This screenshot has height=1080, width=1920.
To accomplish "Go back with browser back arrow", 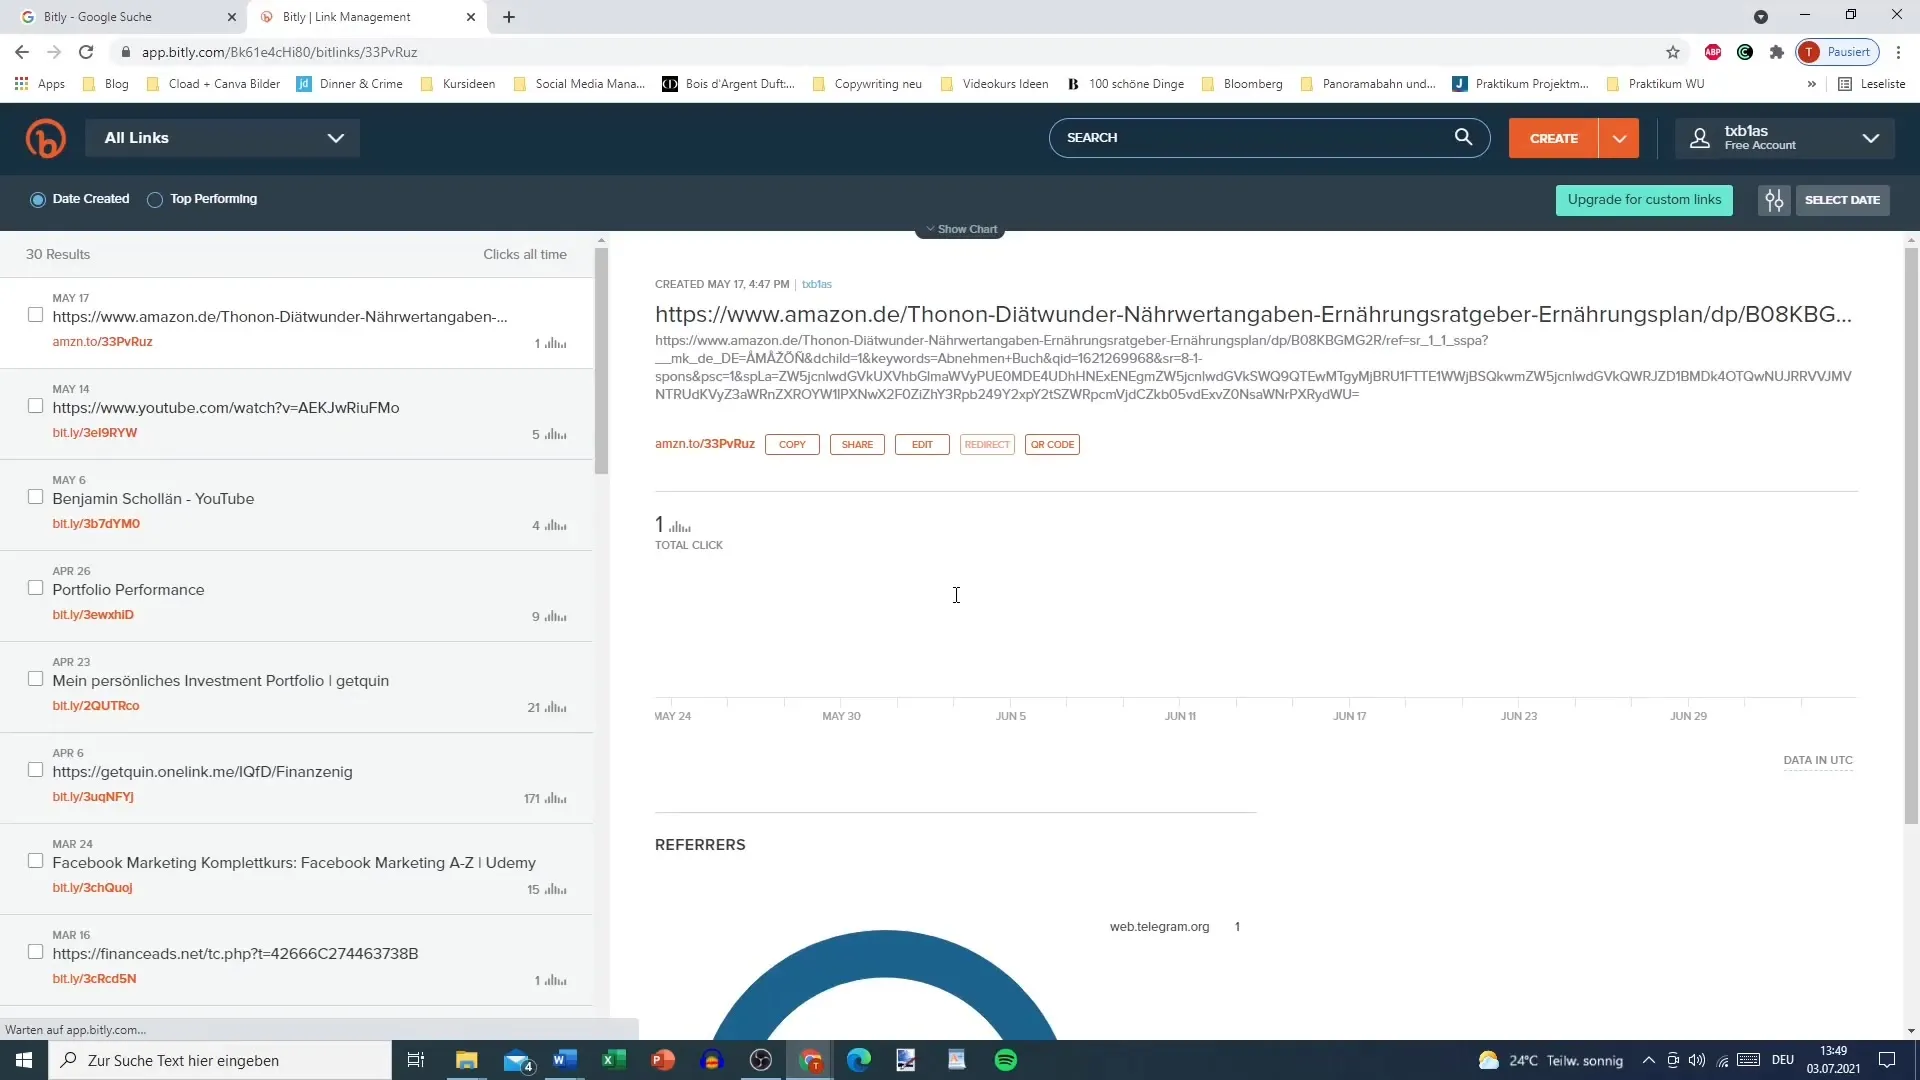I will click(22, 52).
